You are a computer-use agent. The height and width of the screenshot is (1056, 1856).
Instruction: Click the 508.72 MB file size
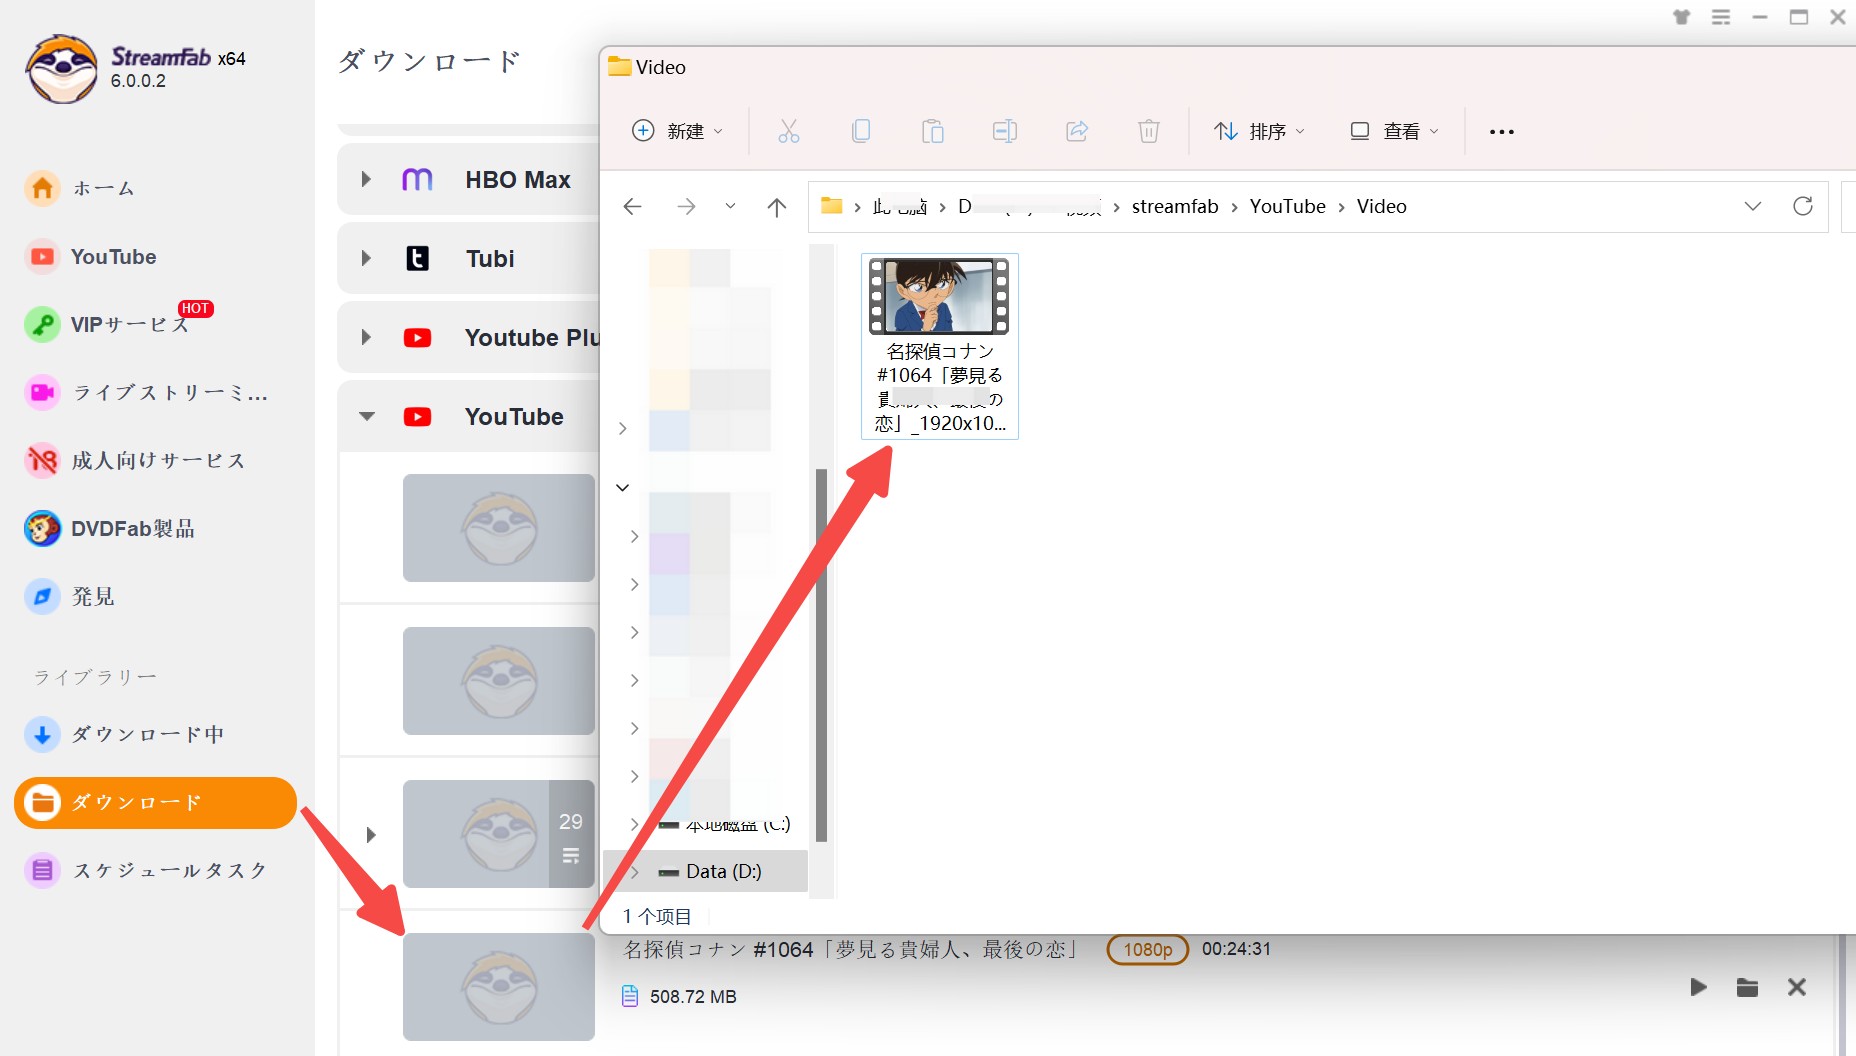[x=693, y=997]
